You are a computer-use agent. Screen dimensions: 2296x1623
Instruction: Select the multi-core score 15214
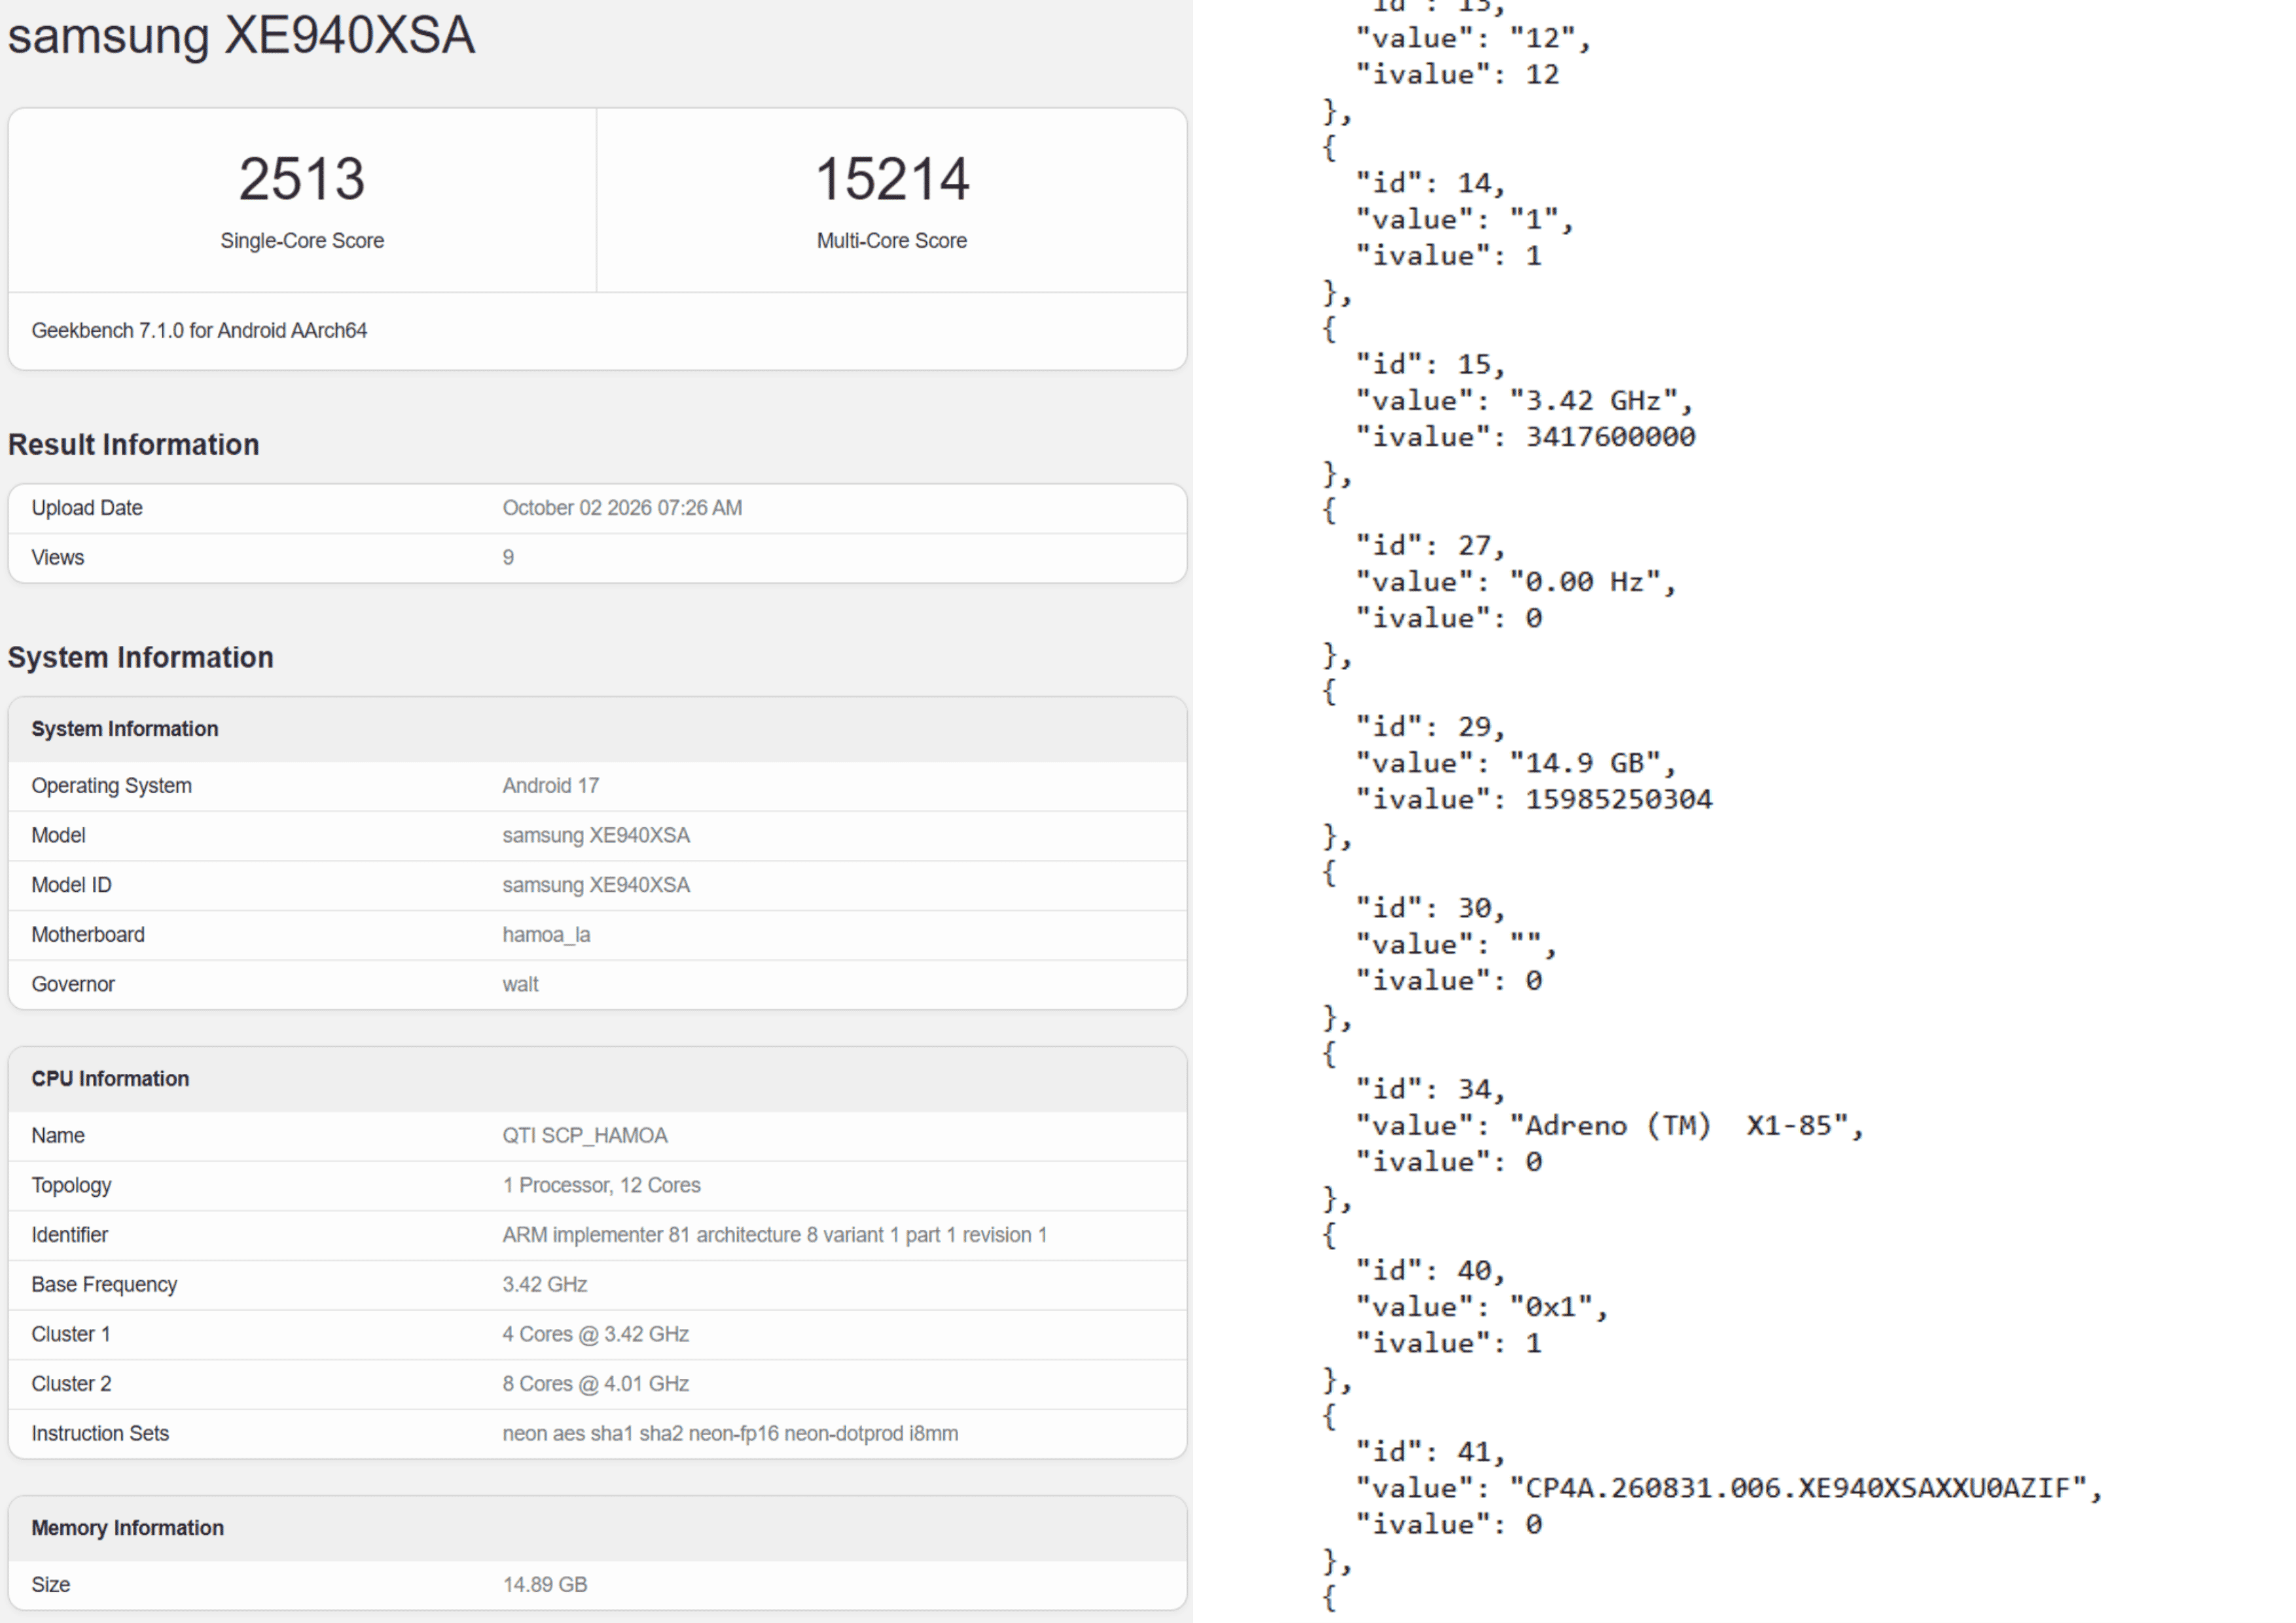click(x=892, y=179)
